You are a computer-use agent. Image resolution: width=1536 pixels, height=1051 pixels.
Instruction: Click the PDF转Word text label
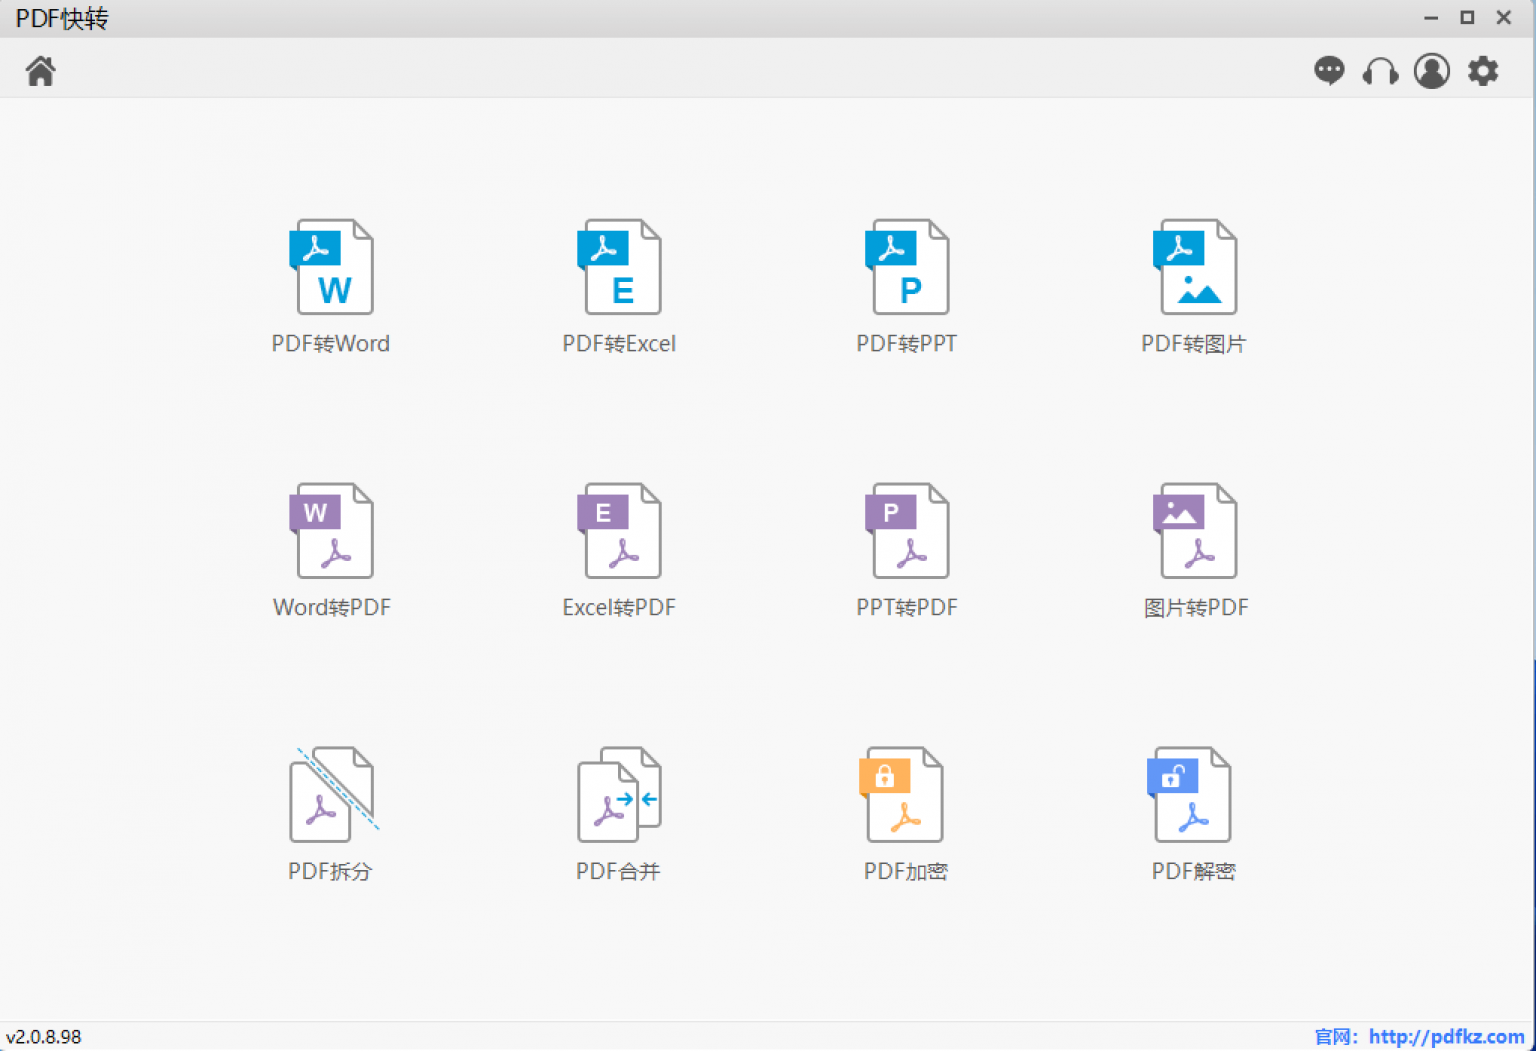pyautogui.click(x=331, y=344)
